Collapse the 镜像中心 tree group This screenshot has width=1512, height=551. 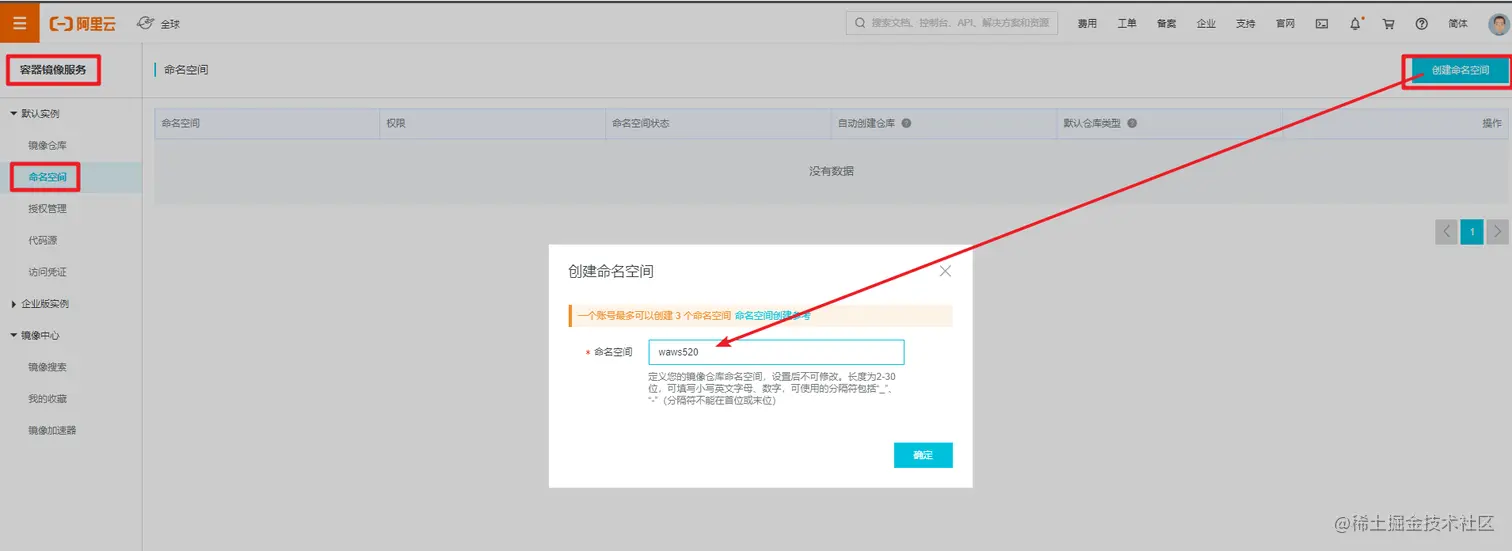(x=36, y=335)
